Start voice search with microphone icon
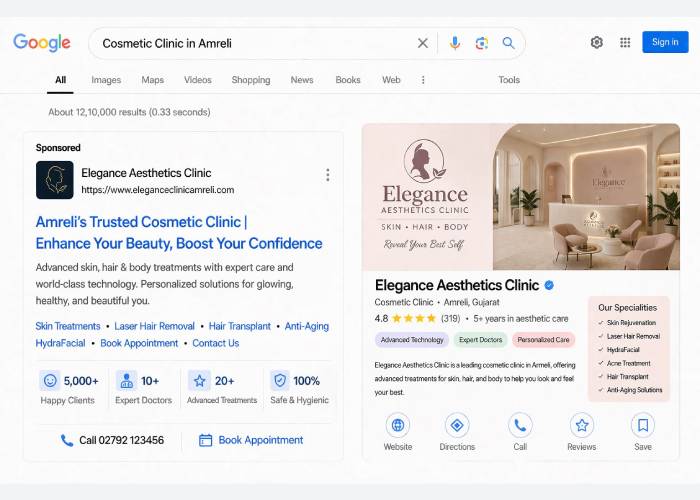The image size is (700, 500). pyautogui.click(x=455, y=43)
